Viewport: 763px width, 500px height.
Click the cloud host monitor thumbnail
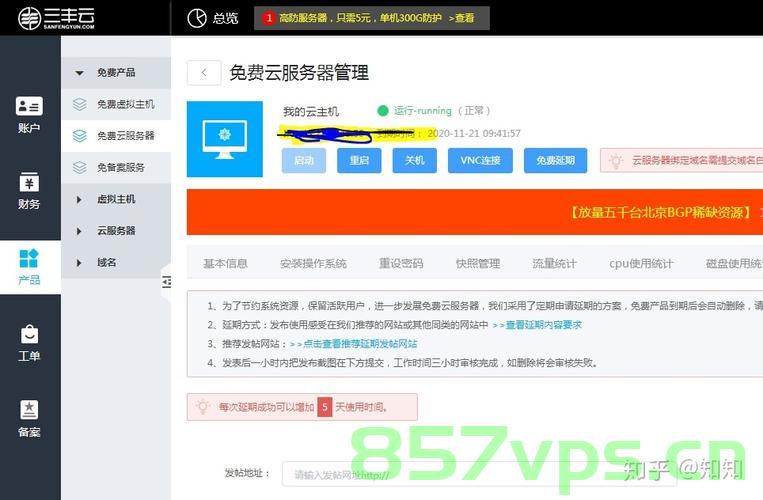tap(225, 139)
